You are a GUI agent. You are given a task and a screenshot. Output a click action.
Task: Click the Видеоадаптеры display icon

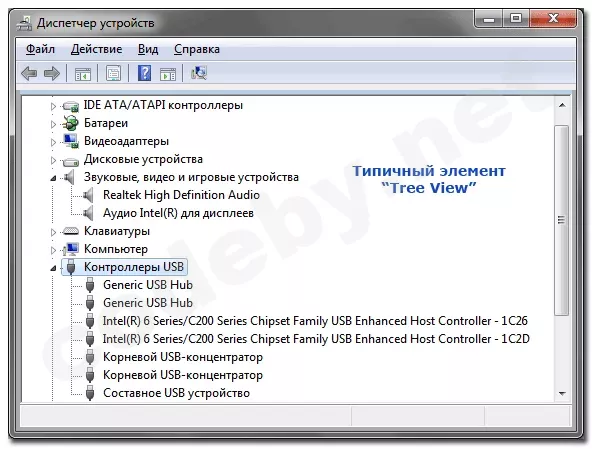pyautogui.click(x=71, y=141)
